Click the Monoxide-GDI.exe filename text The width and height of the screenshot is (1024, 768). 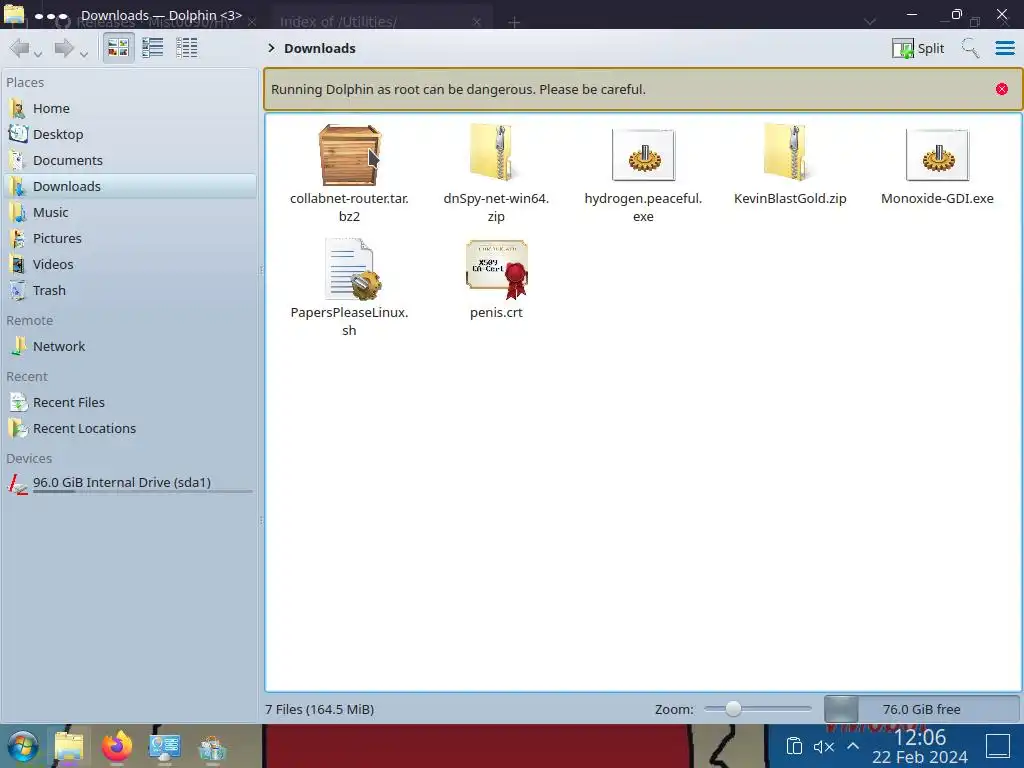click(937, 199)
